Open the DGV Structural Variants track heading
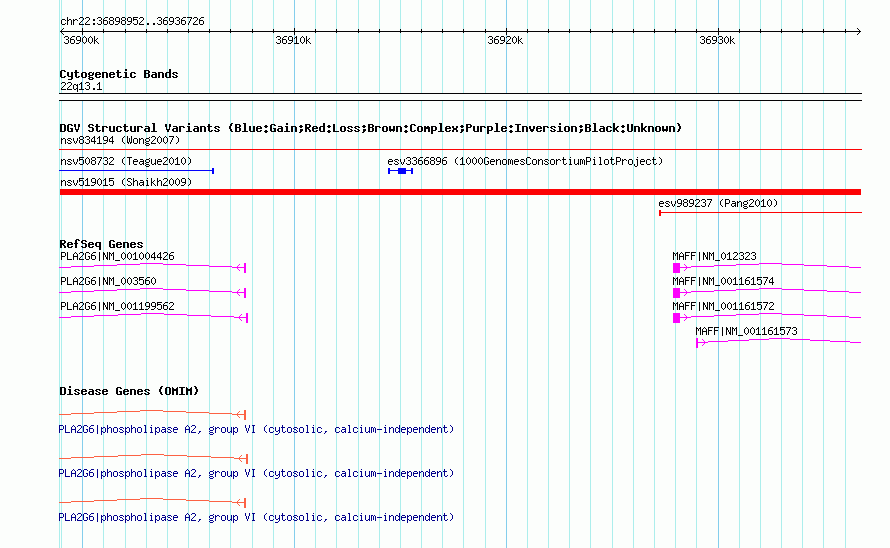 pos(370,128)
